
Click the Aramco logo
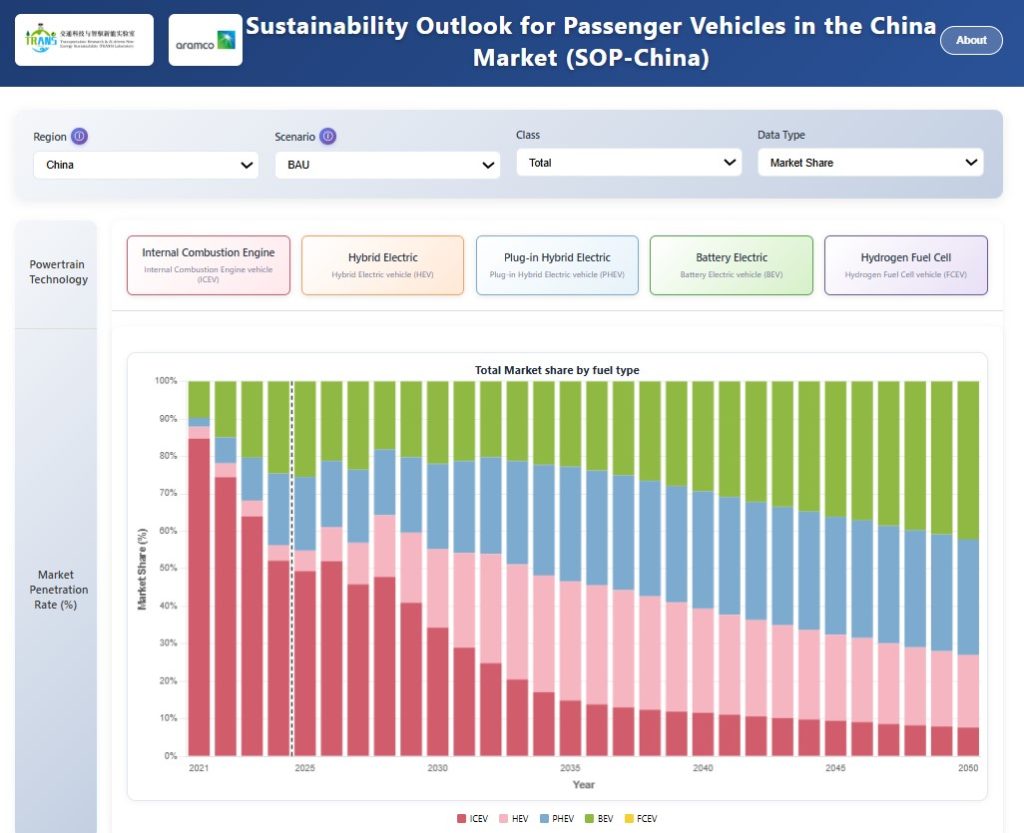[205, 40]
